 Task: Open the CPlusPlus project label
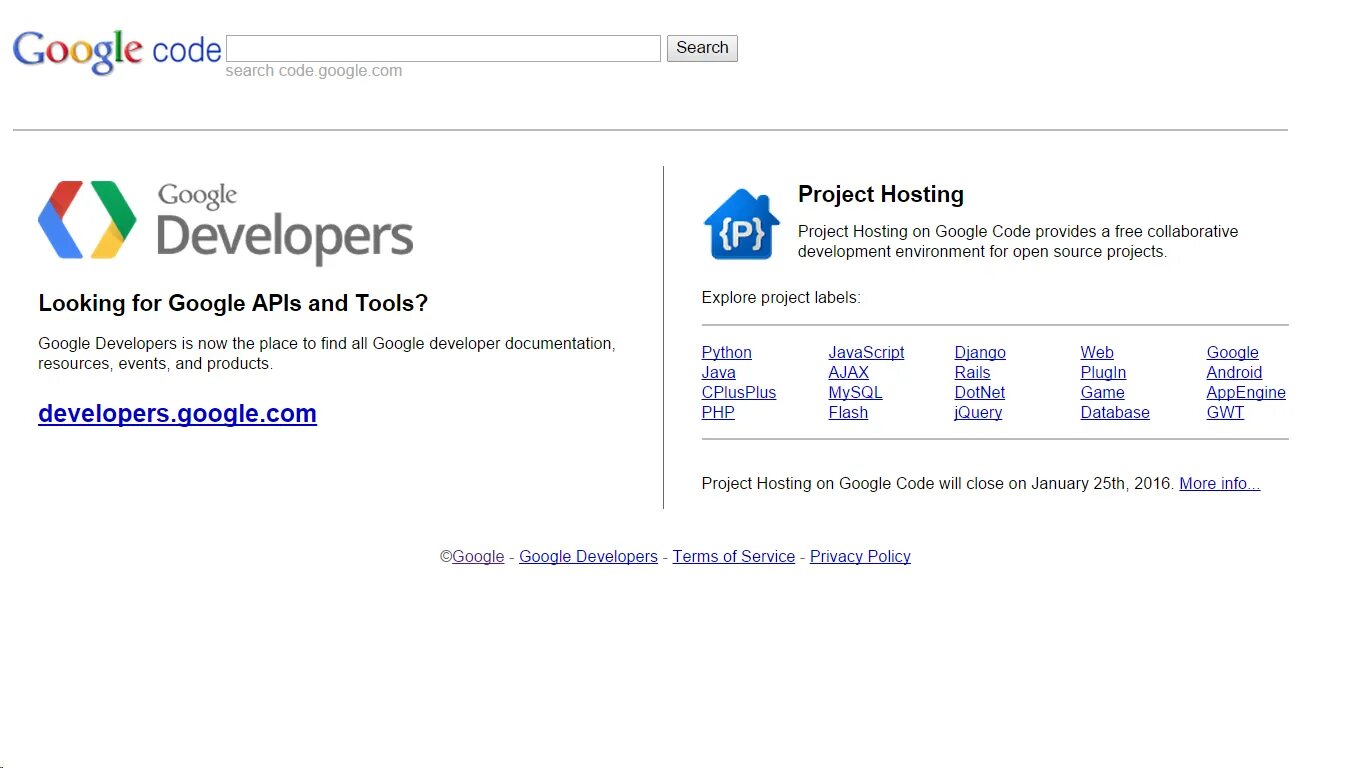tap(738, 392)
